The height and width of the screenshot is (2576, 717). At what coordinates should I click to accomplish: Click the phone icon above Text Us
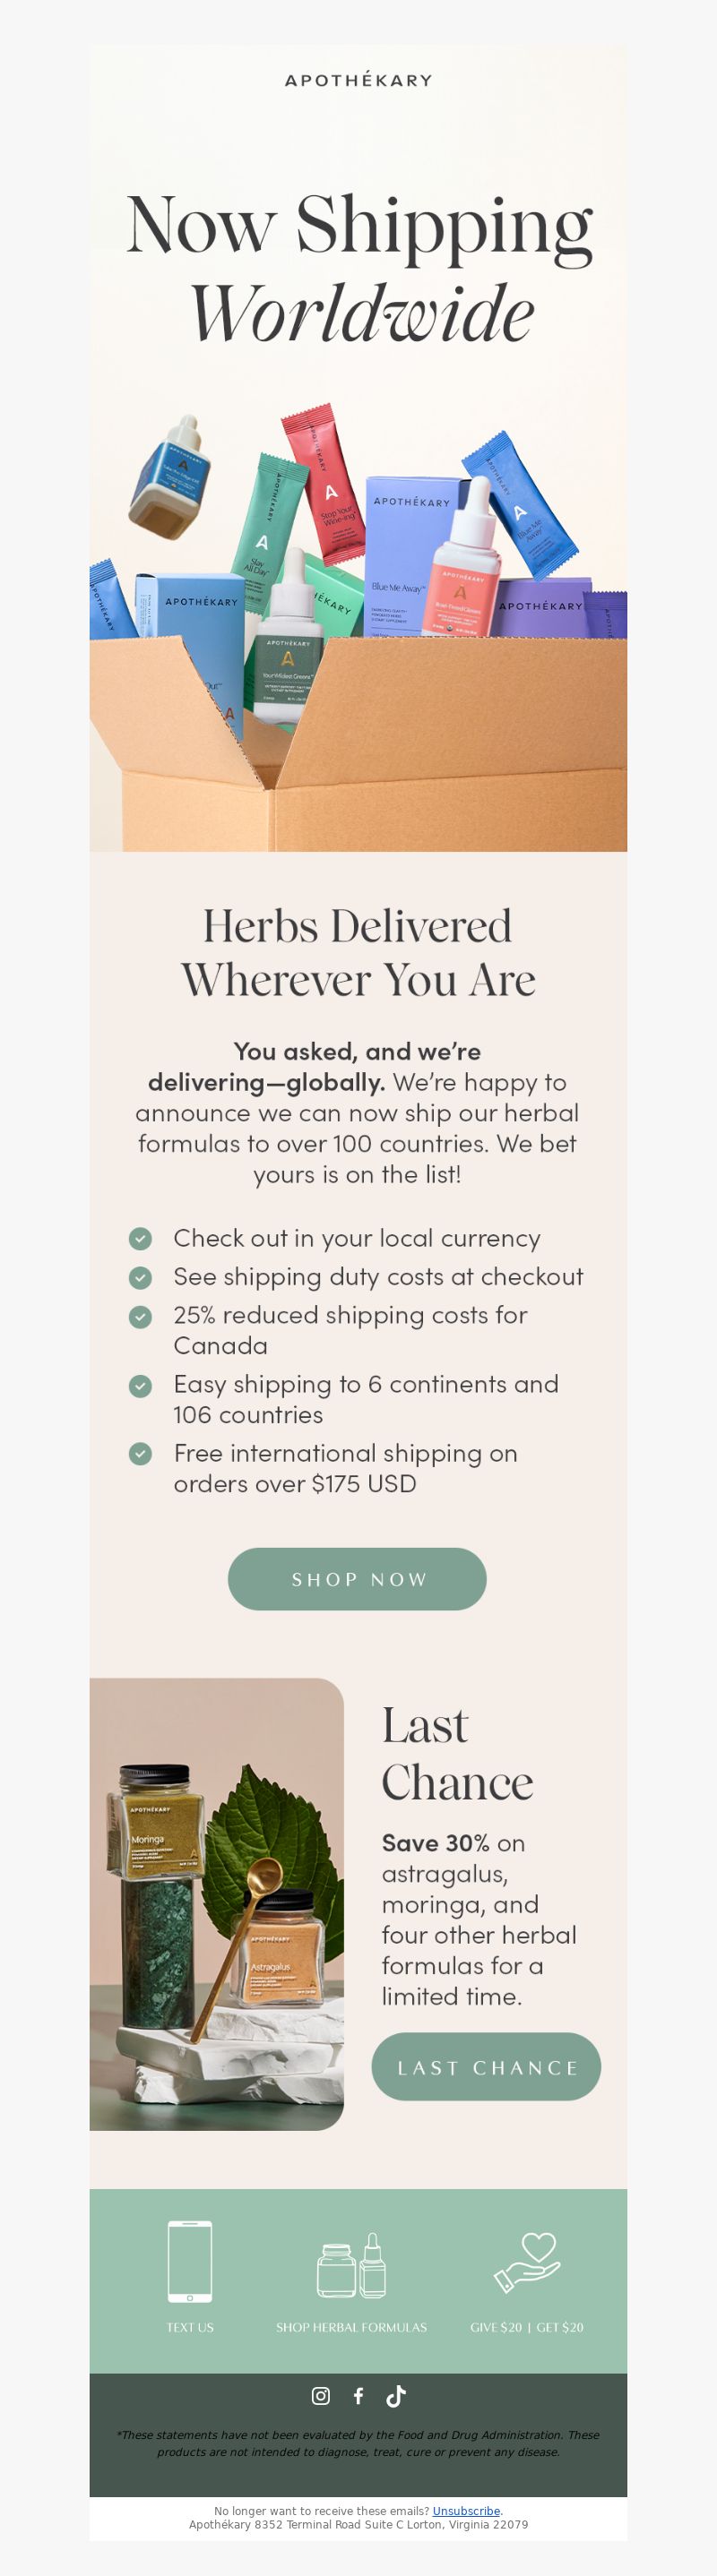click(x=190, y=2261)
